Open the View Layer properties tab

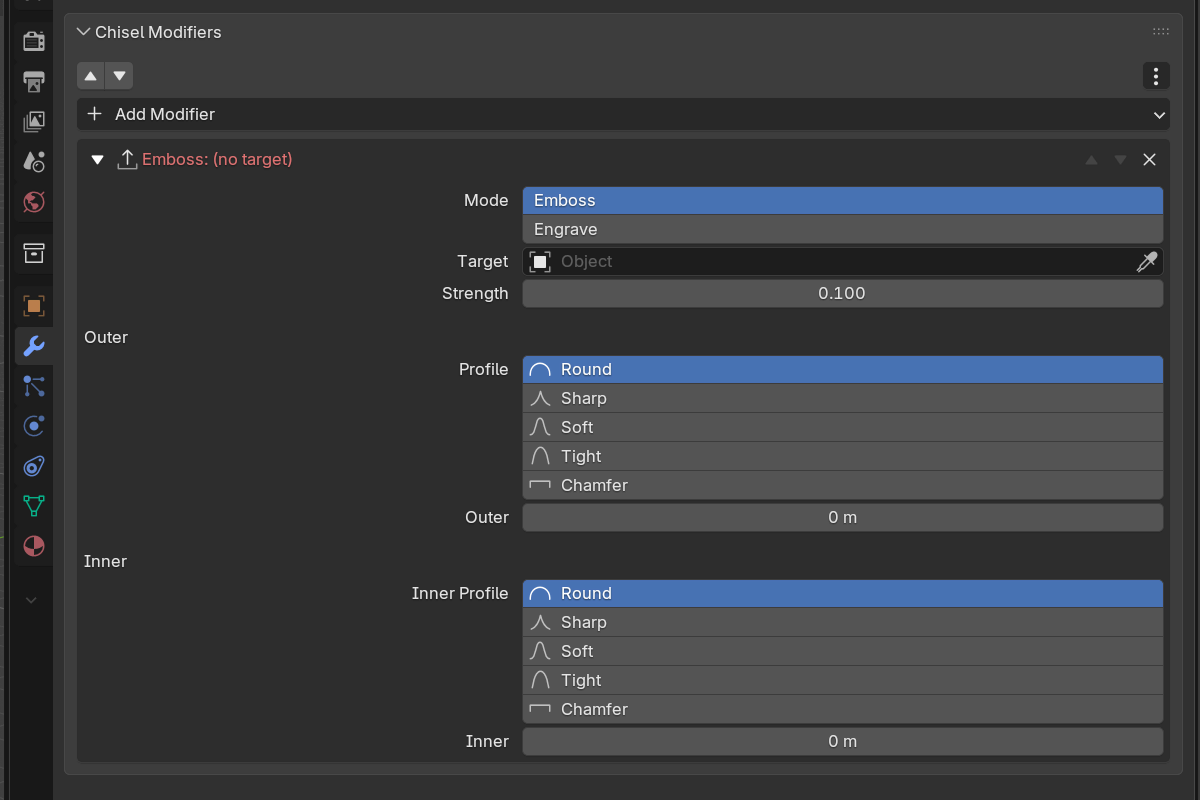click(34, 122)
